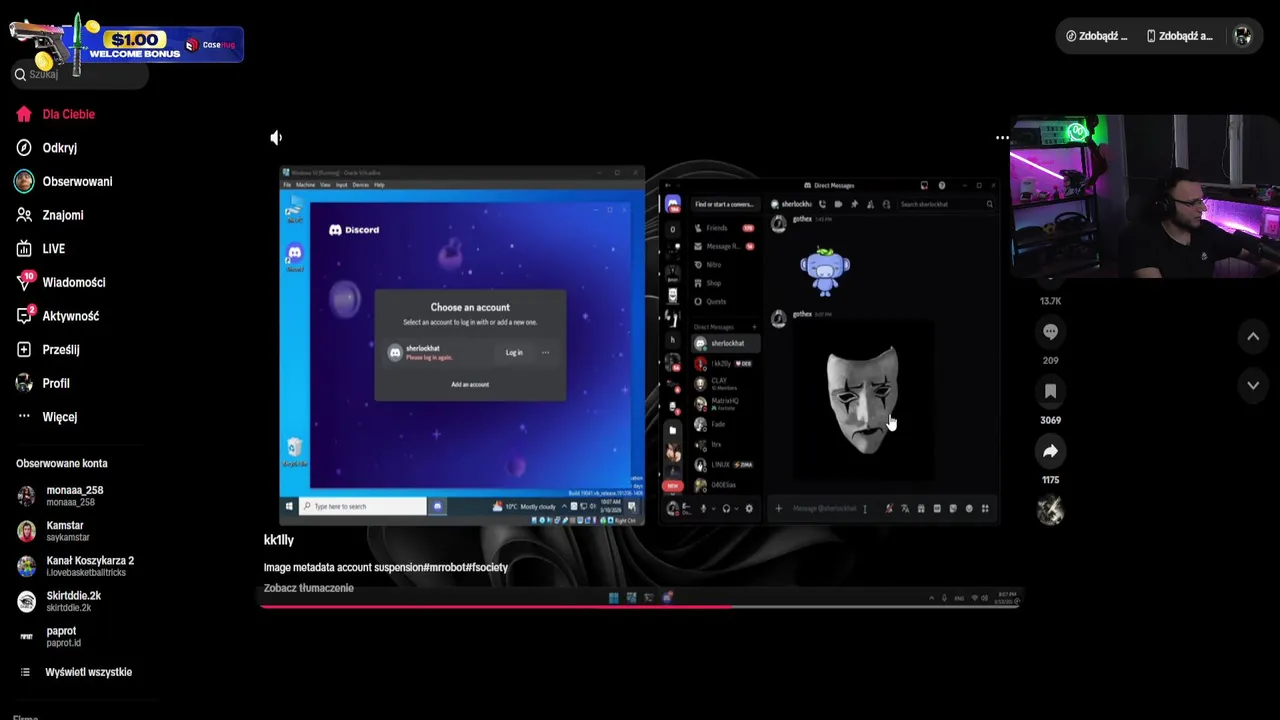Open the Profil page
This screenshot has height=720, width=1280.
click(43, 383)
